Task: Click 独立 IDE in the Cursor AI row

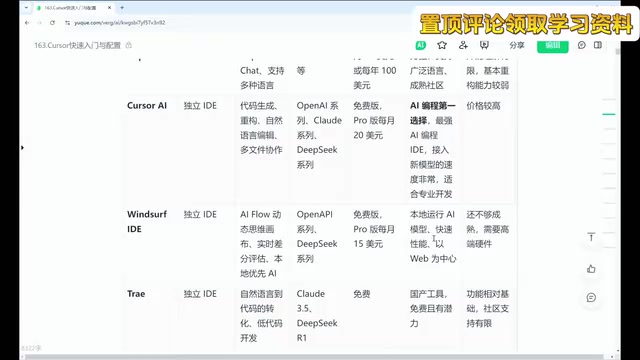Action: pos(200,106)
